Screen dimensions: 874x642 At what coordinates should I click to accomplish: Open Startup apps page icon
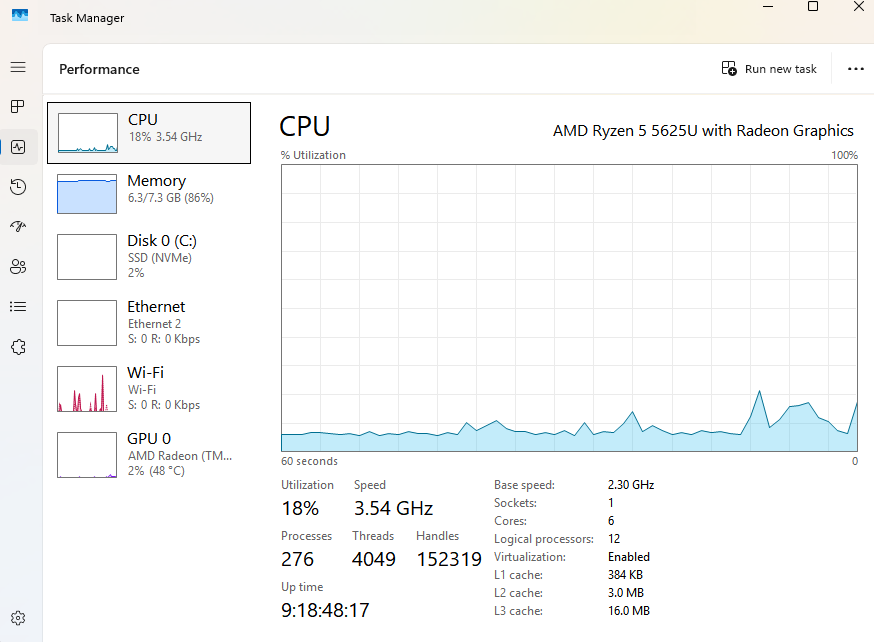(18, 227)
